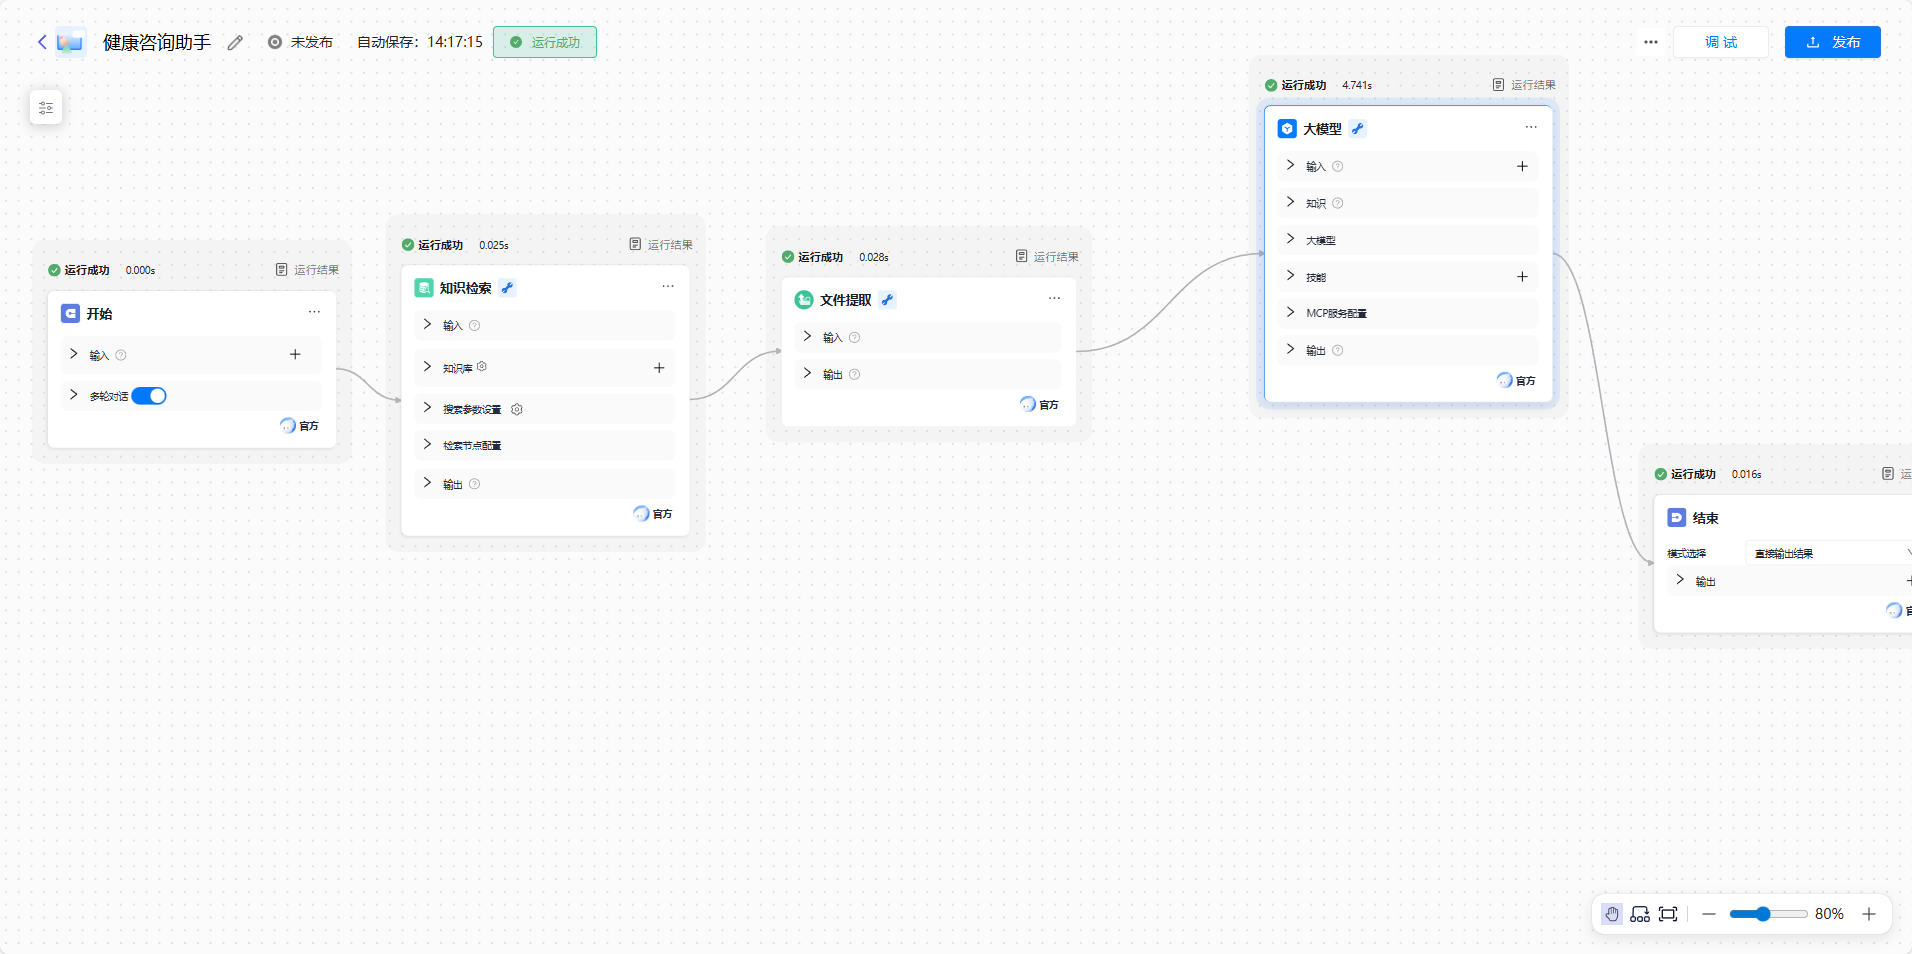The image size is (1912, 954).
Task: Expand 输出 section in 大模型 node
Action: [x=1291, y=349]
